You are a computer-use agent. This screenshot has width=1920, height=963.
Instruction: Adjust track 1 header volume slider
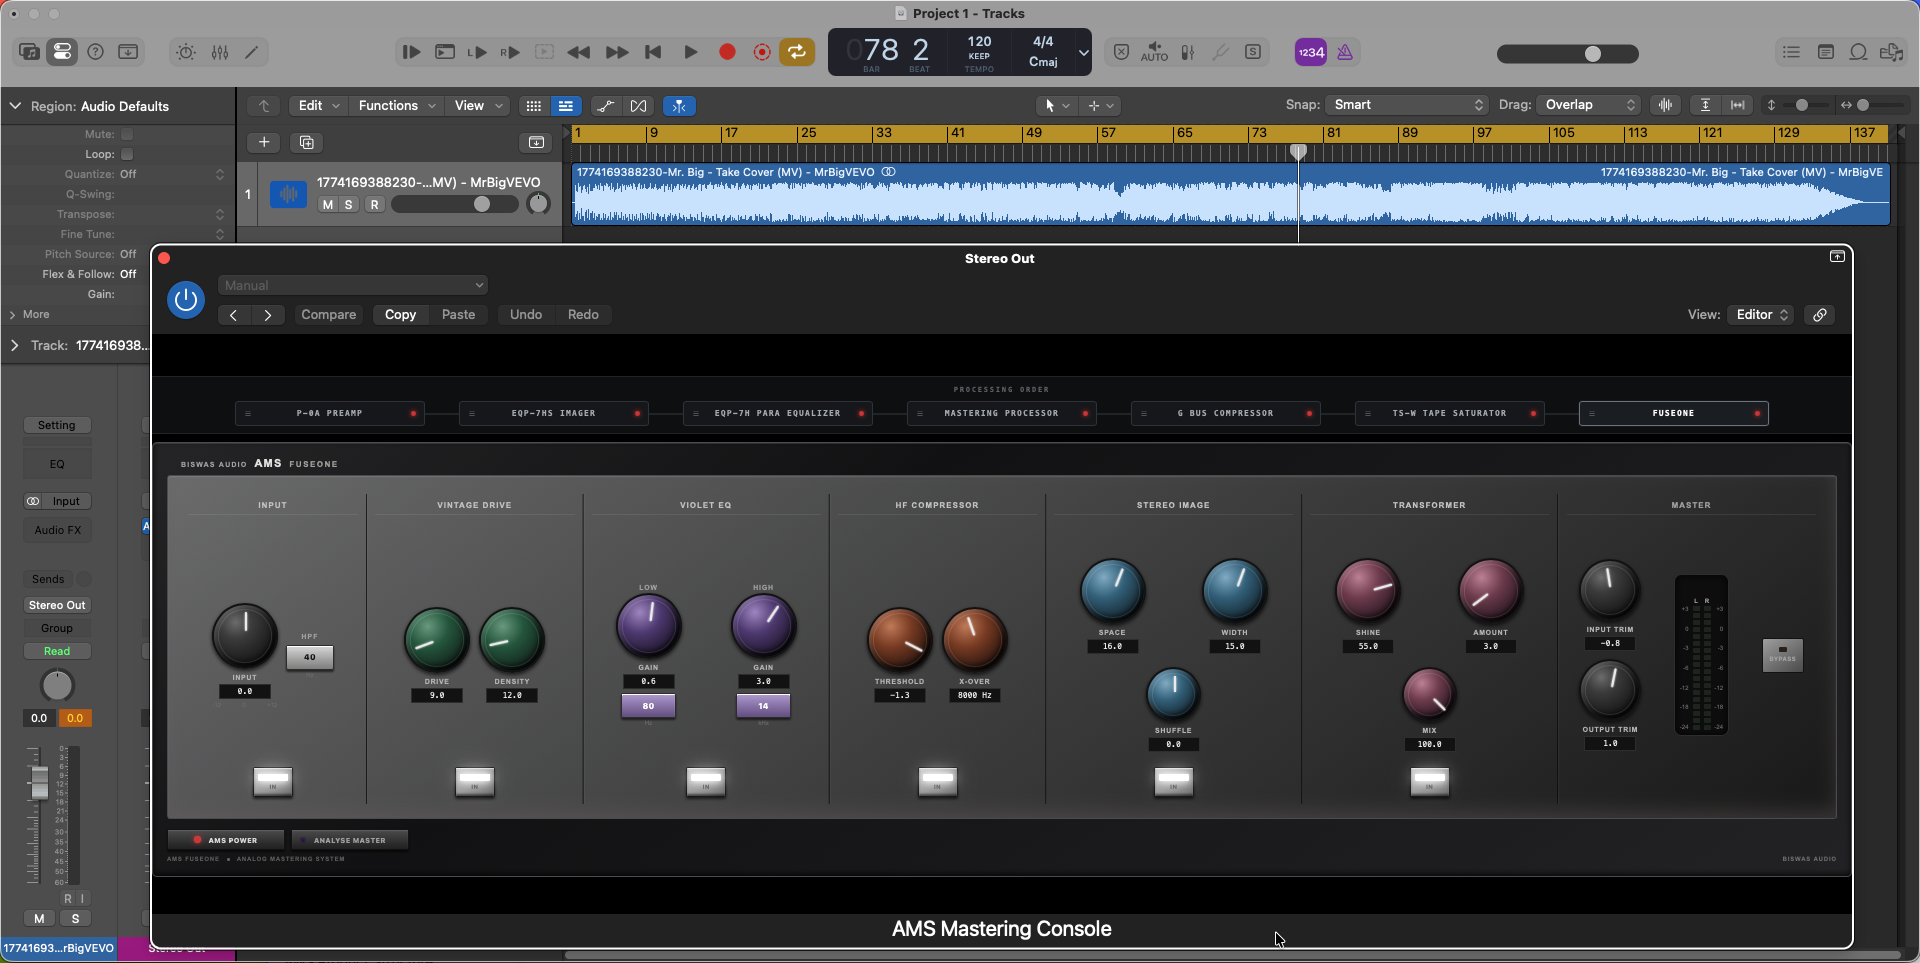click(454, 204)
